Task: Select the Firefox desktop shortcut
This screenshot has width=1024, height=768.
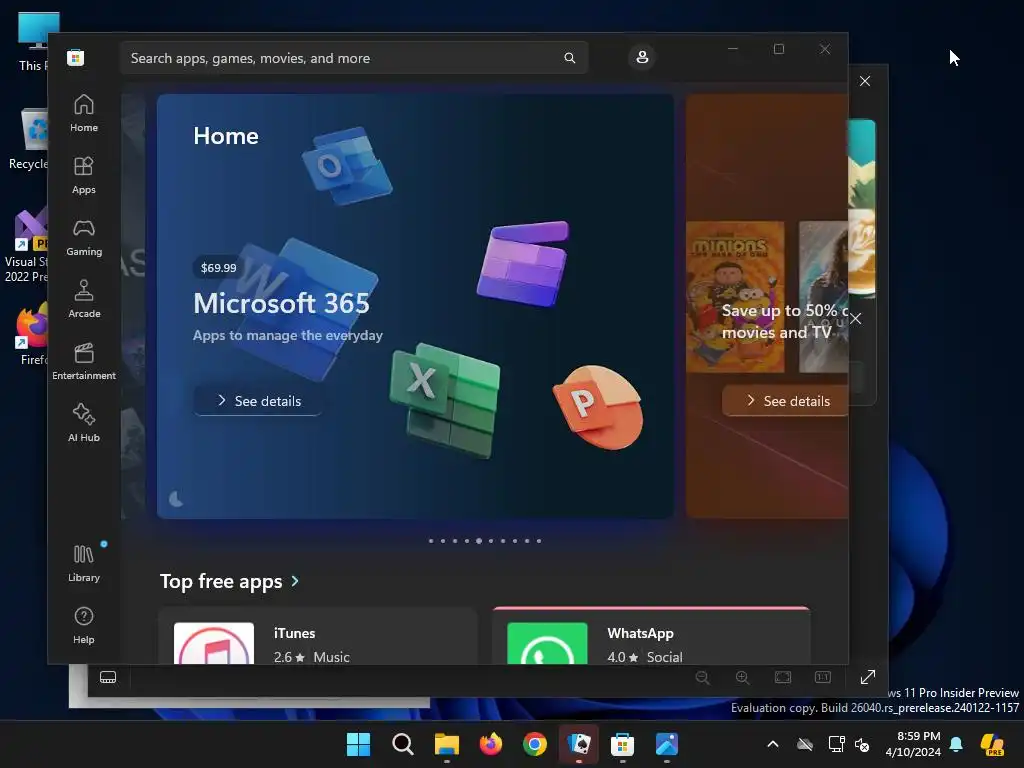Action: pyautogui.click(x=31, y=334)
